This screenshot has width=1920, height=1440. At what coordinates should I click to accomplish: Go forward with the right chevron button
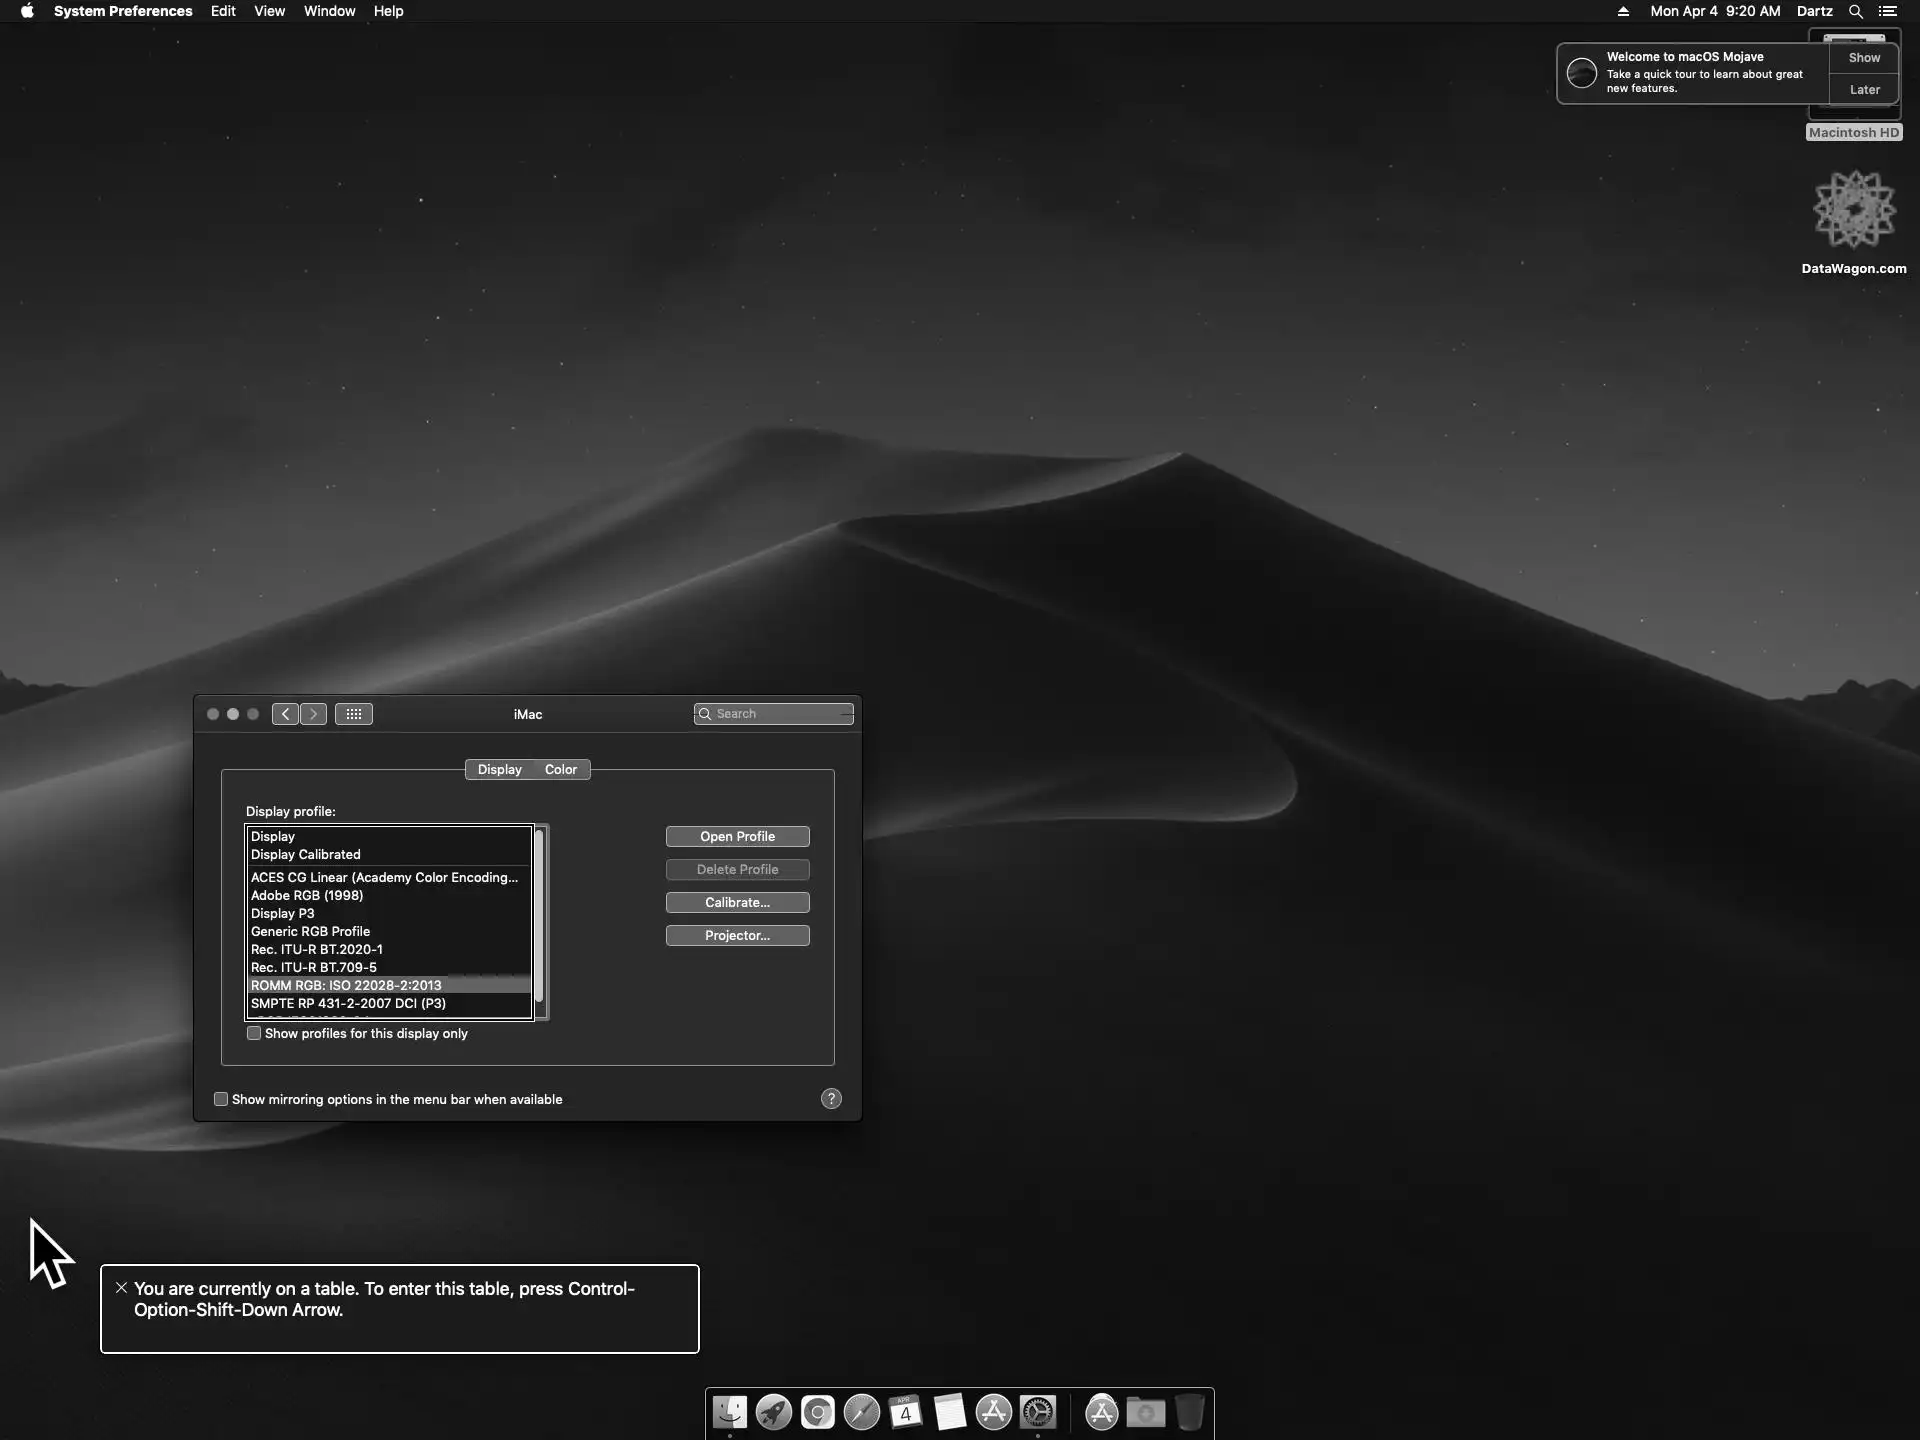[314, 714]
